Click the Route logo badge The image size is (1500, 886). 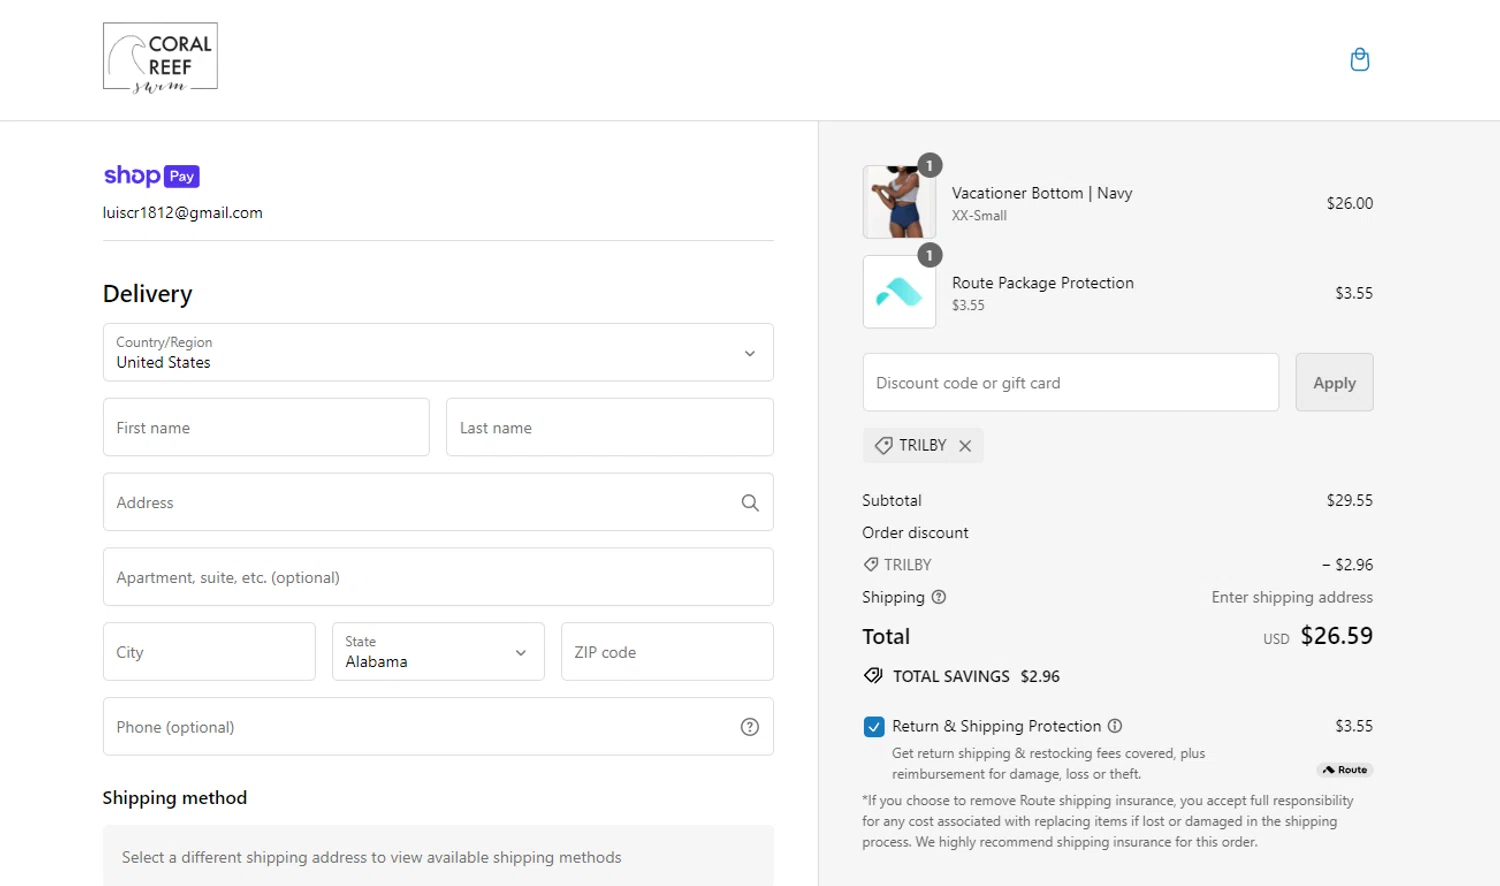[1345, 770]
